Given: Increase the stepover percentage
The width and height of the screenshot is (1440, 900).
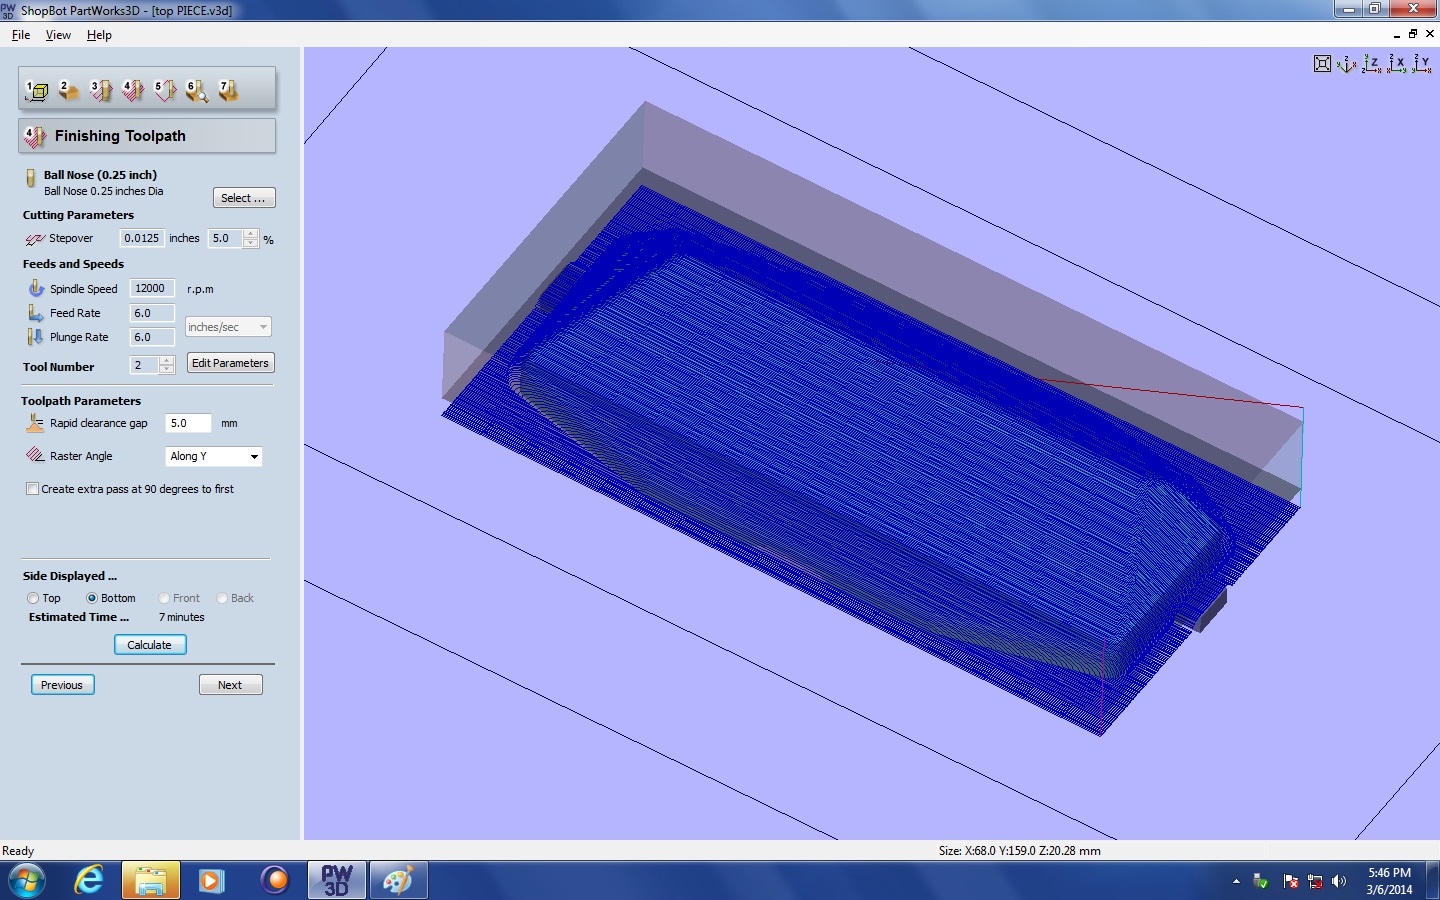Looking at the screenshot, I should 251,234.
